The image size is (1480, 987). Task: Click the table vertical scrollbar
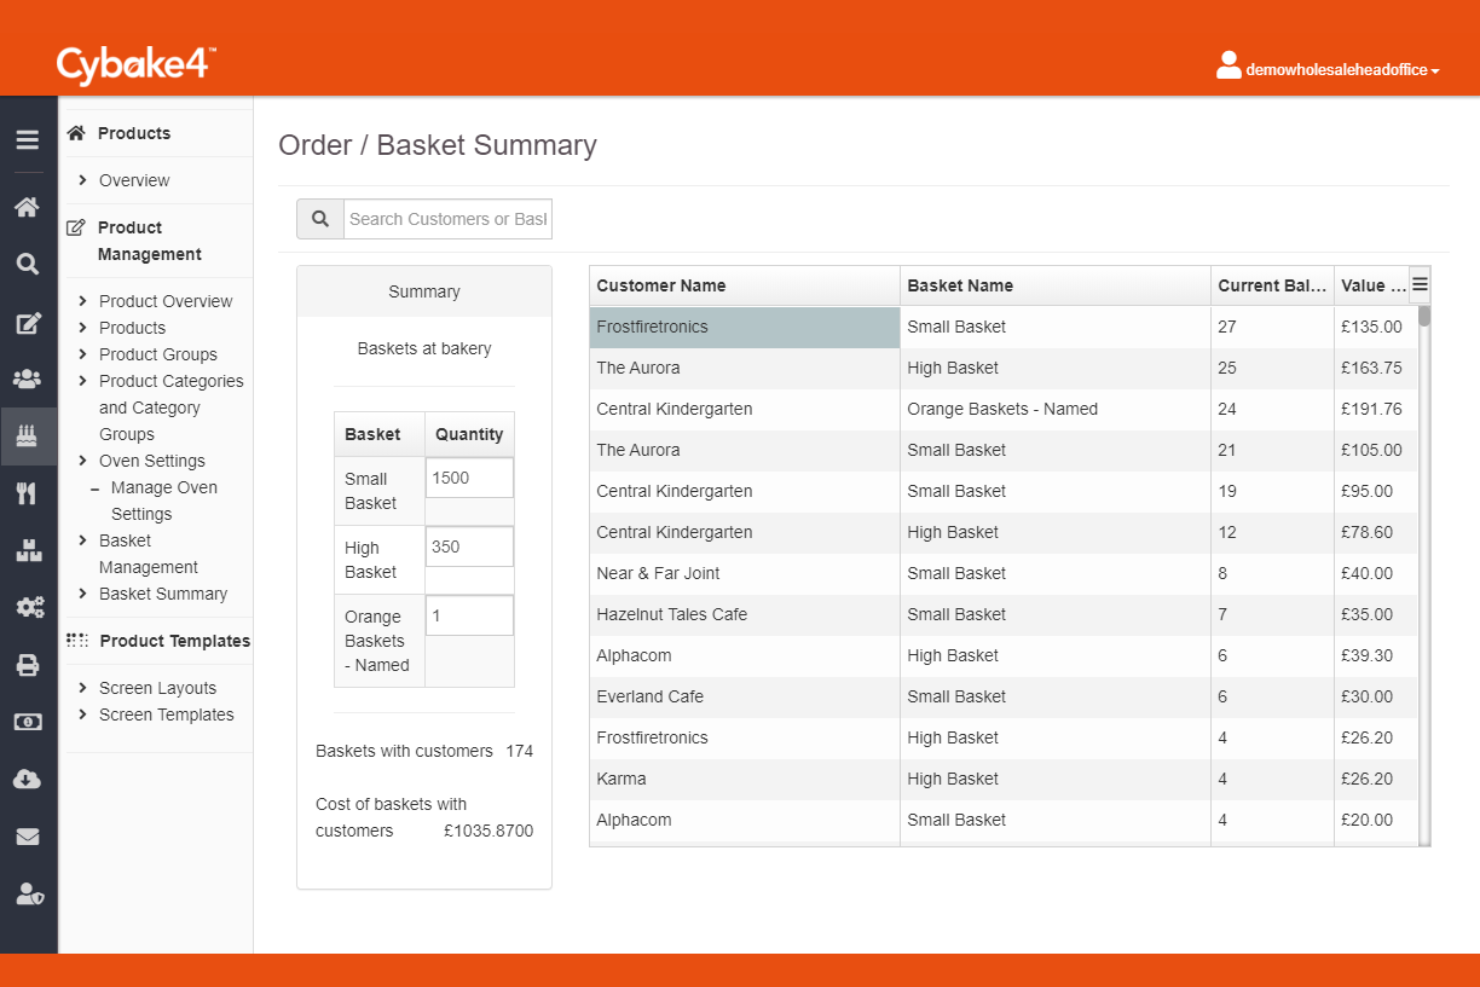(x=1424, y=575)
